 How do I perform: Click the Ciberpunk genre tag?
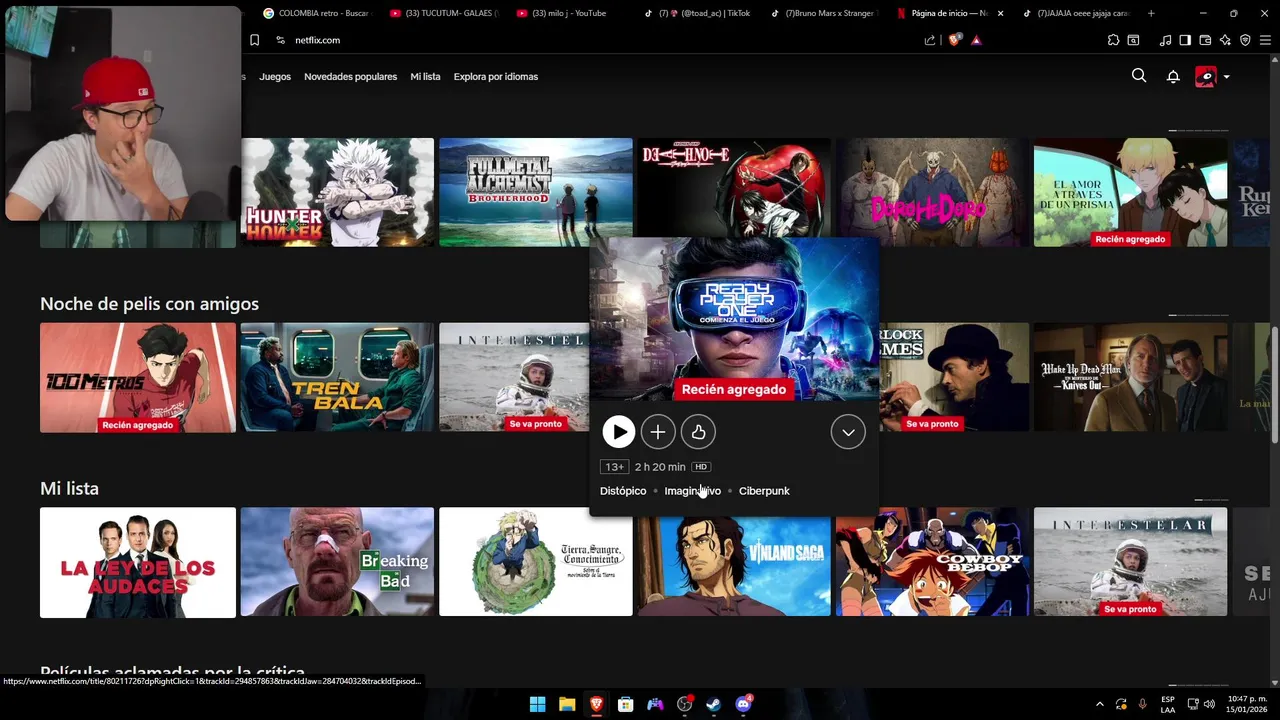(764, 491)
